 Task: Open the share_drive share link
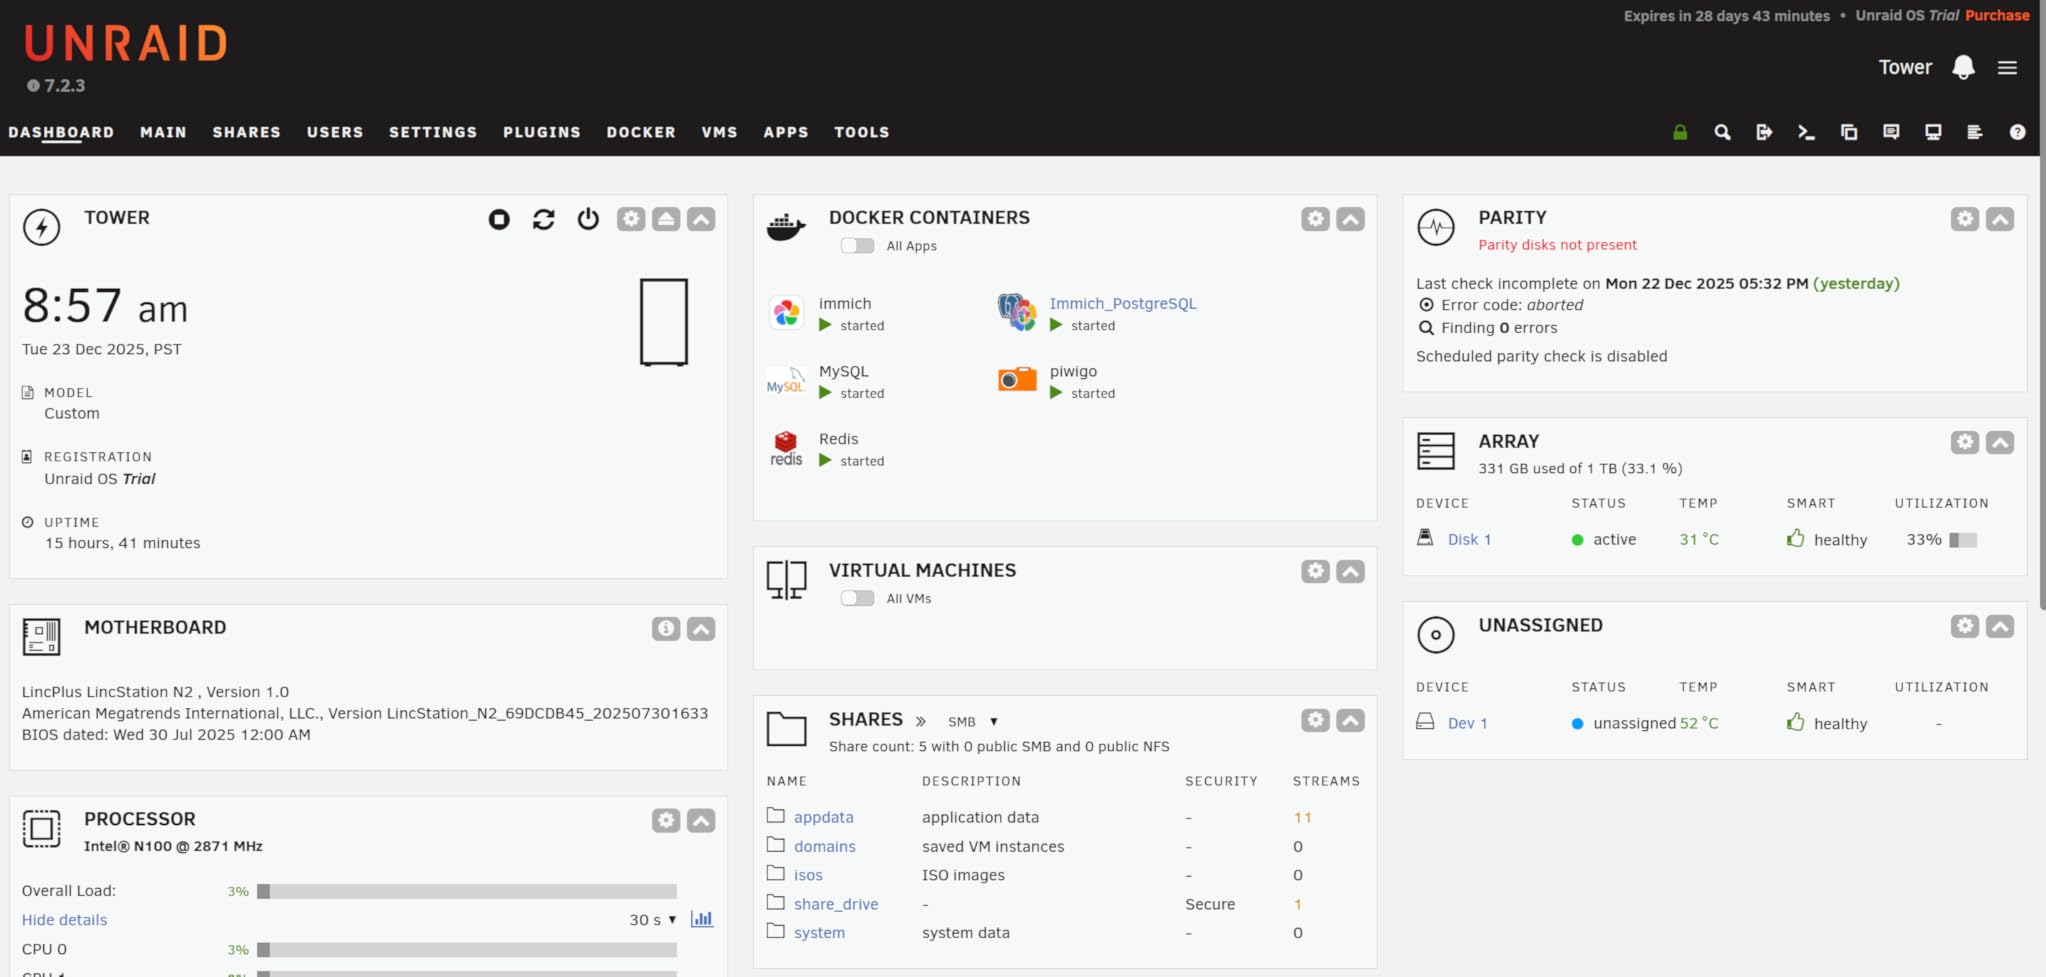coord(836,904)
